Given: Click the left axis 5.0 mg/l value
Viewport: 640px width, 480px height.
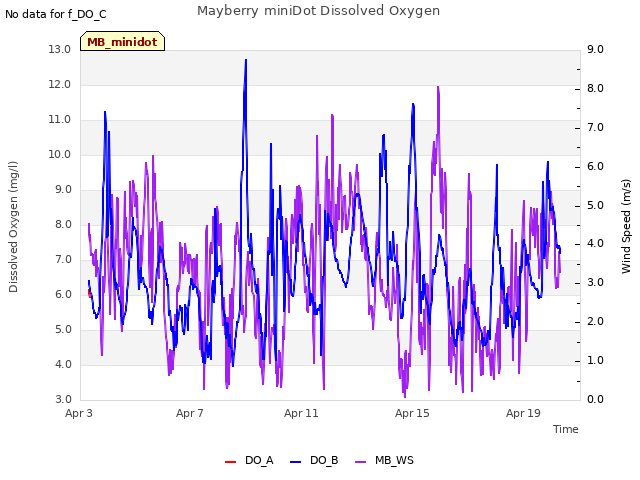Looking at the screenshot, I should pyautogui.click(x=63, y=330).
